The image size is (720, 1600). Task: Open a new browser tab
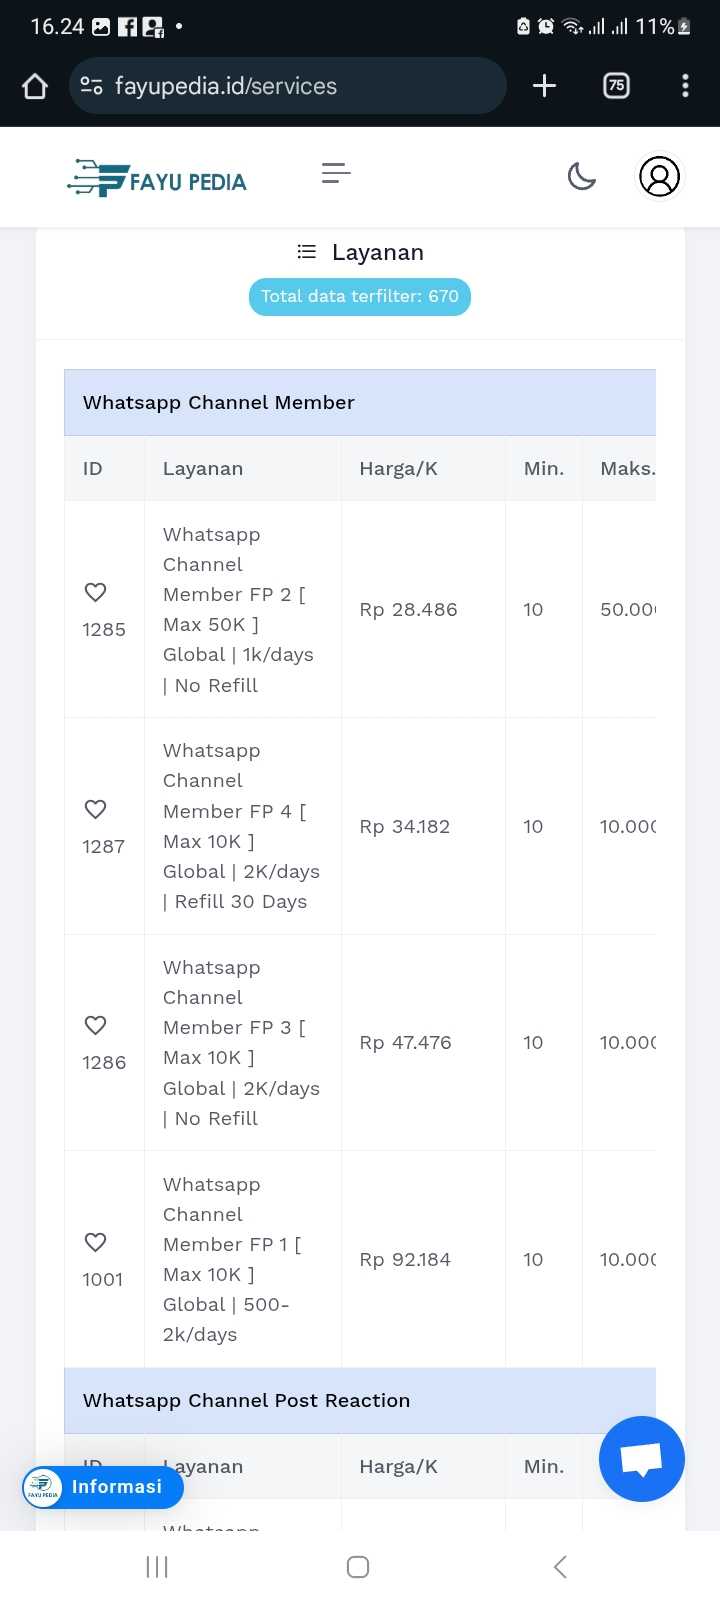544,86
